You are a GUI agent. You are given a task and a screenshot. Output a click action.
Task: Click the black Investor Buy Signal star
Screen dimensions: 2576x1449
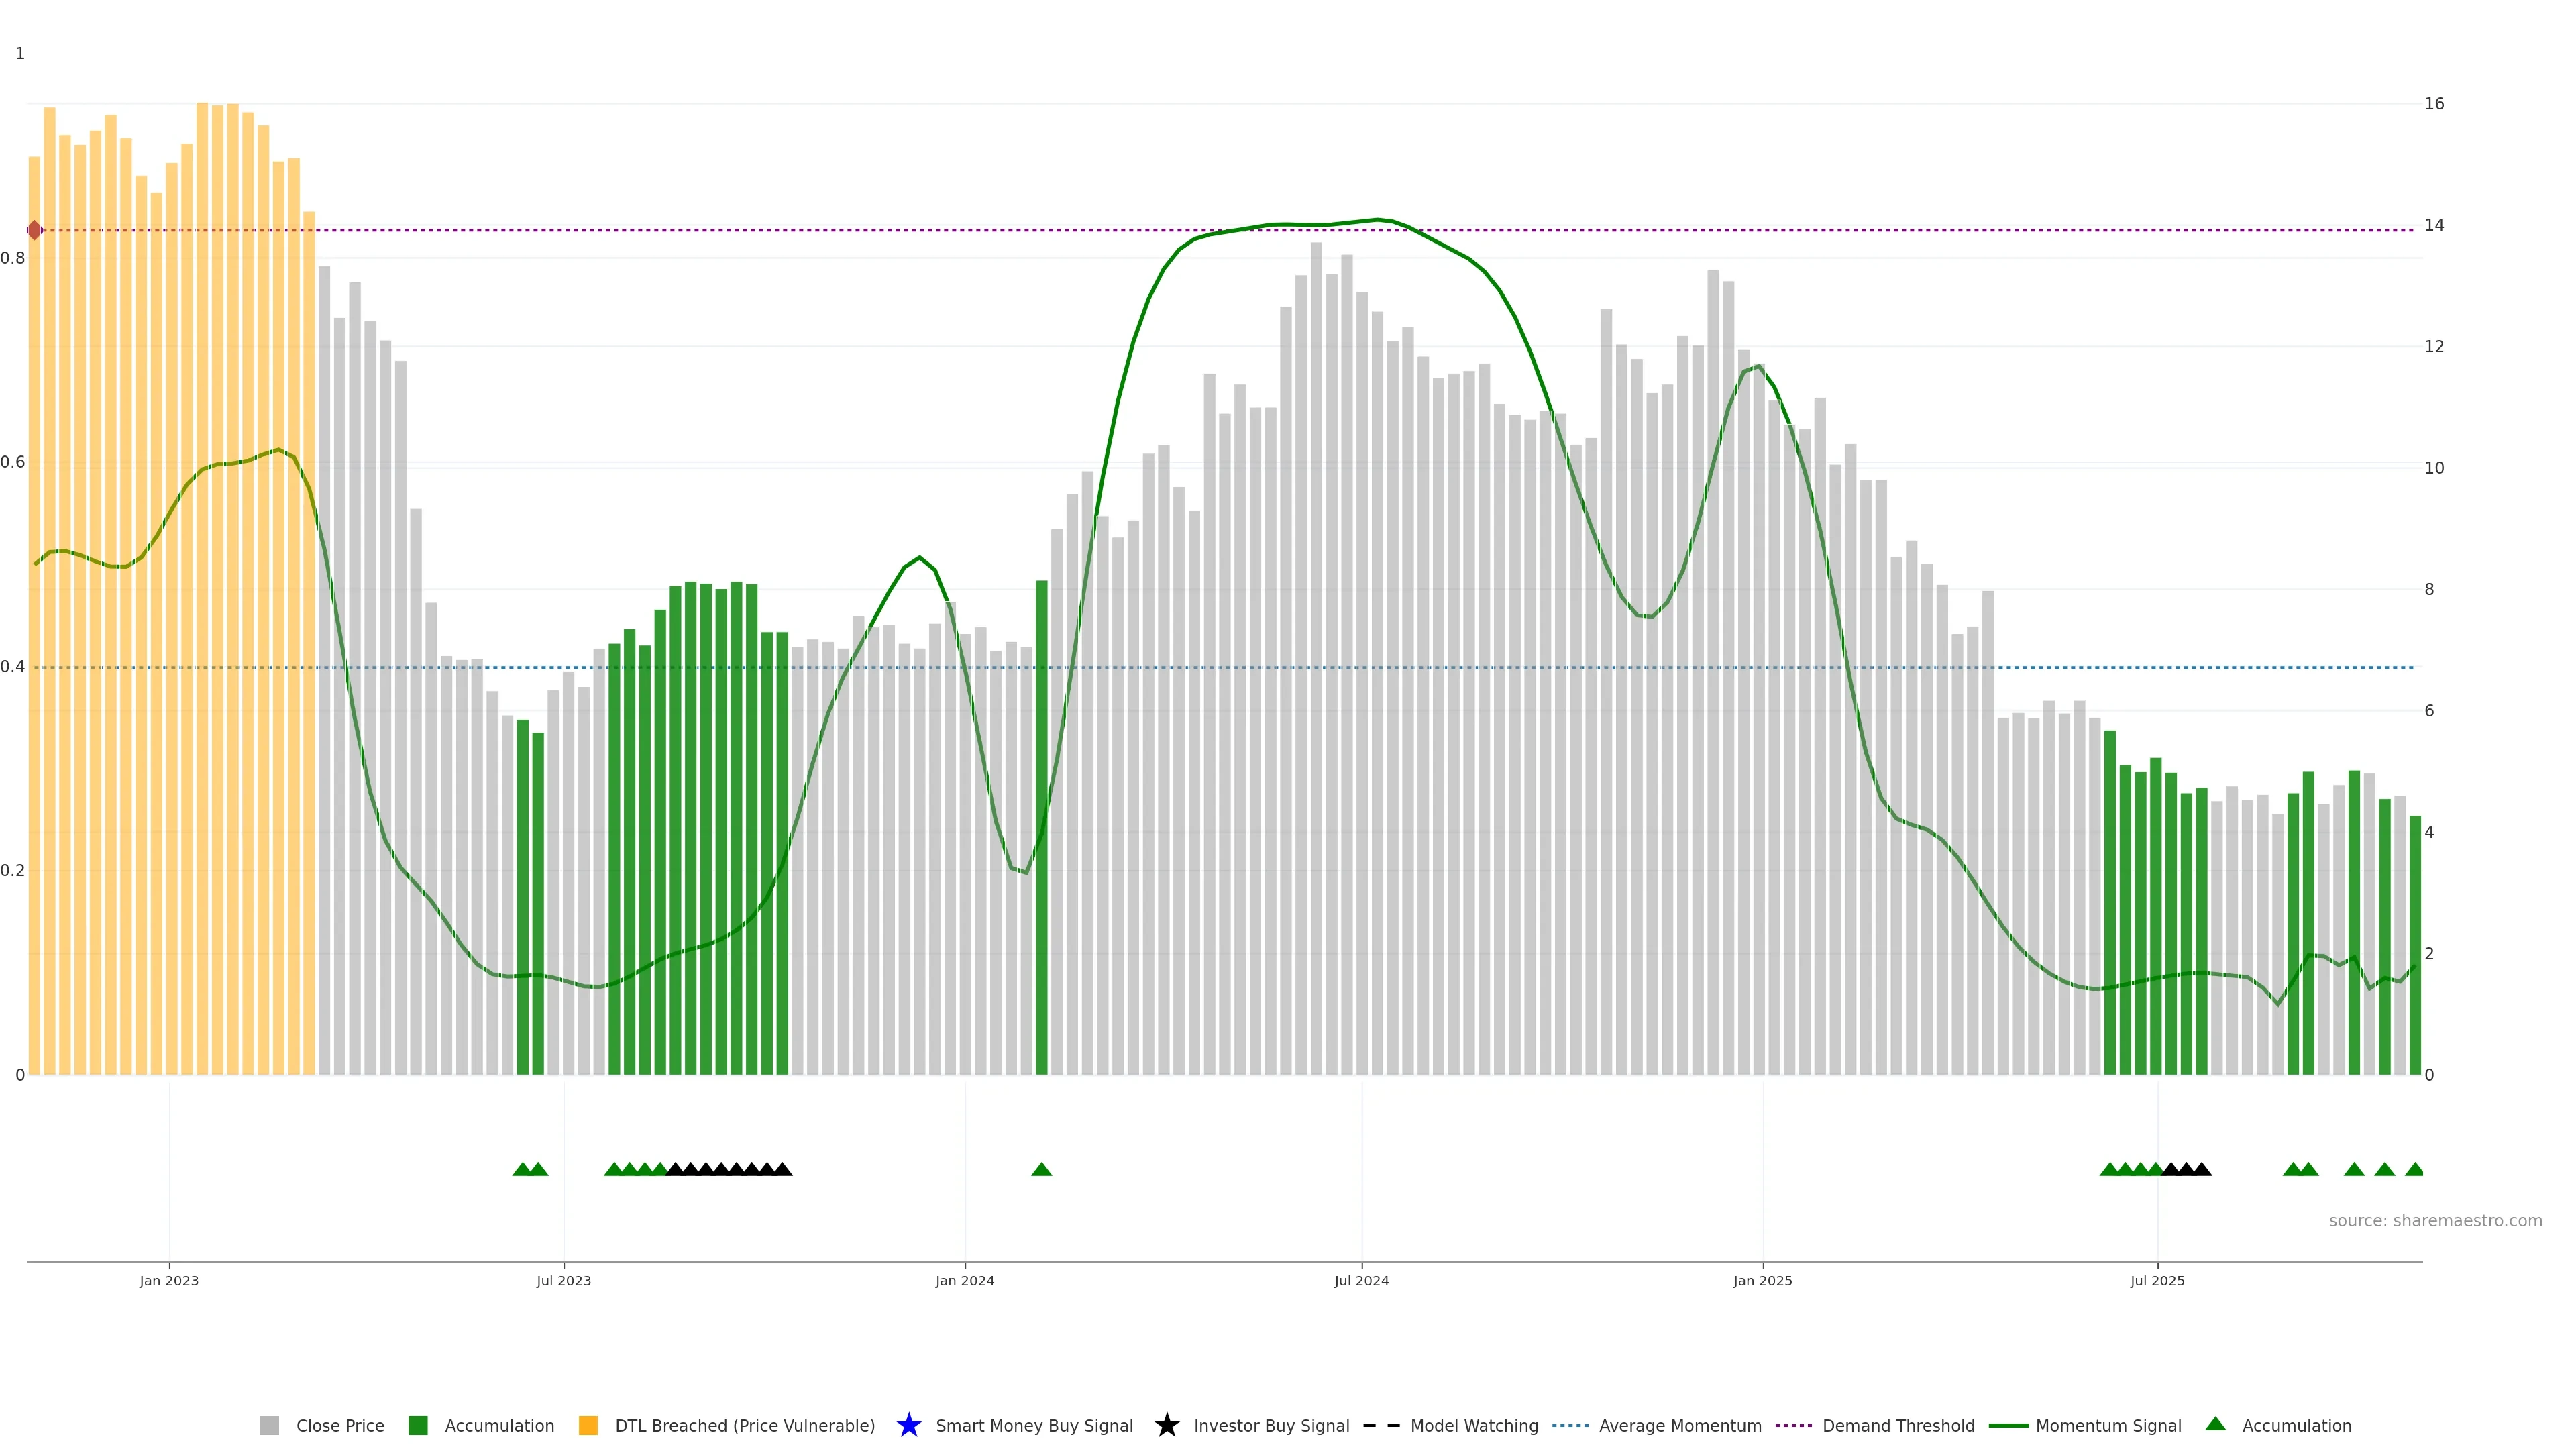click(1166, 1425)
